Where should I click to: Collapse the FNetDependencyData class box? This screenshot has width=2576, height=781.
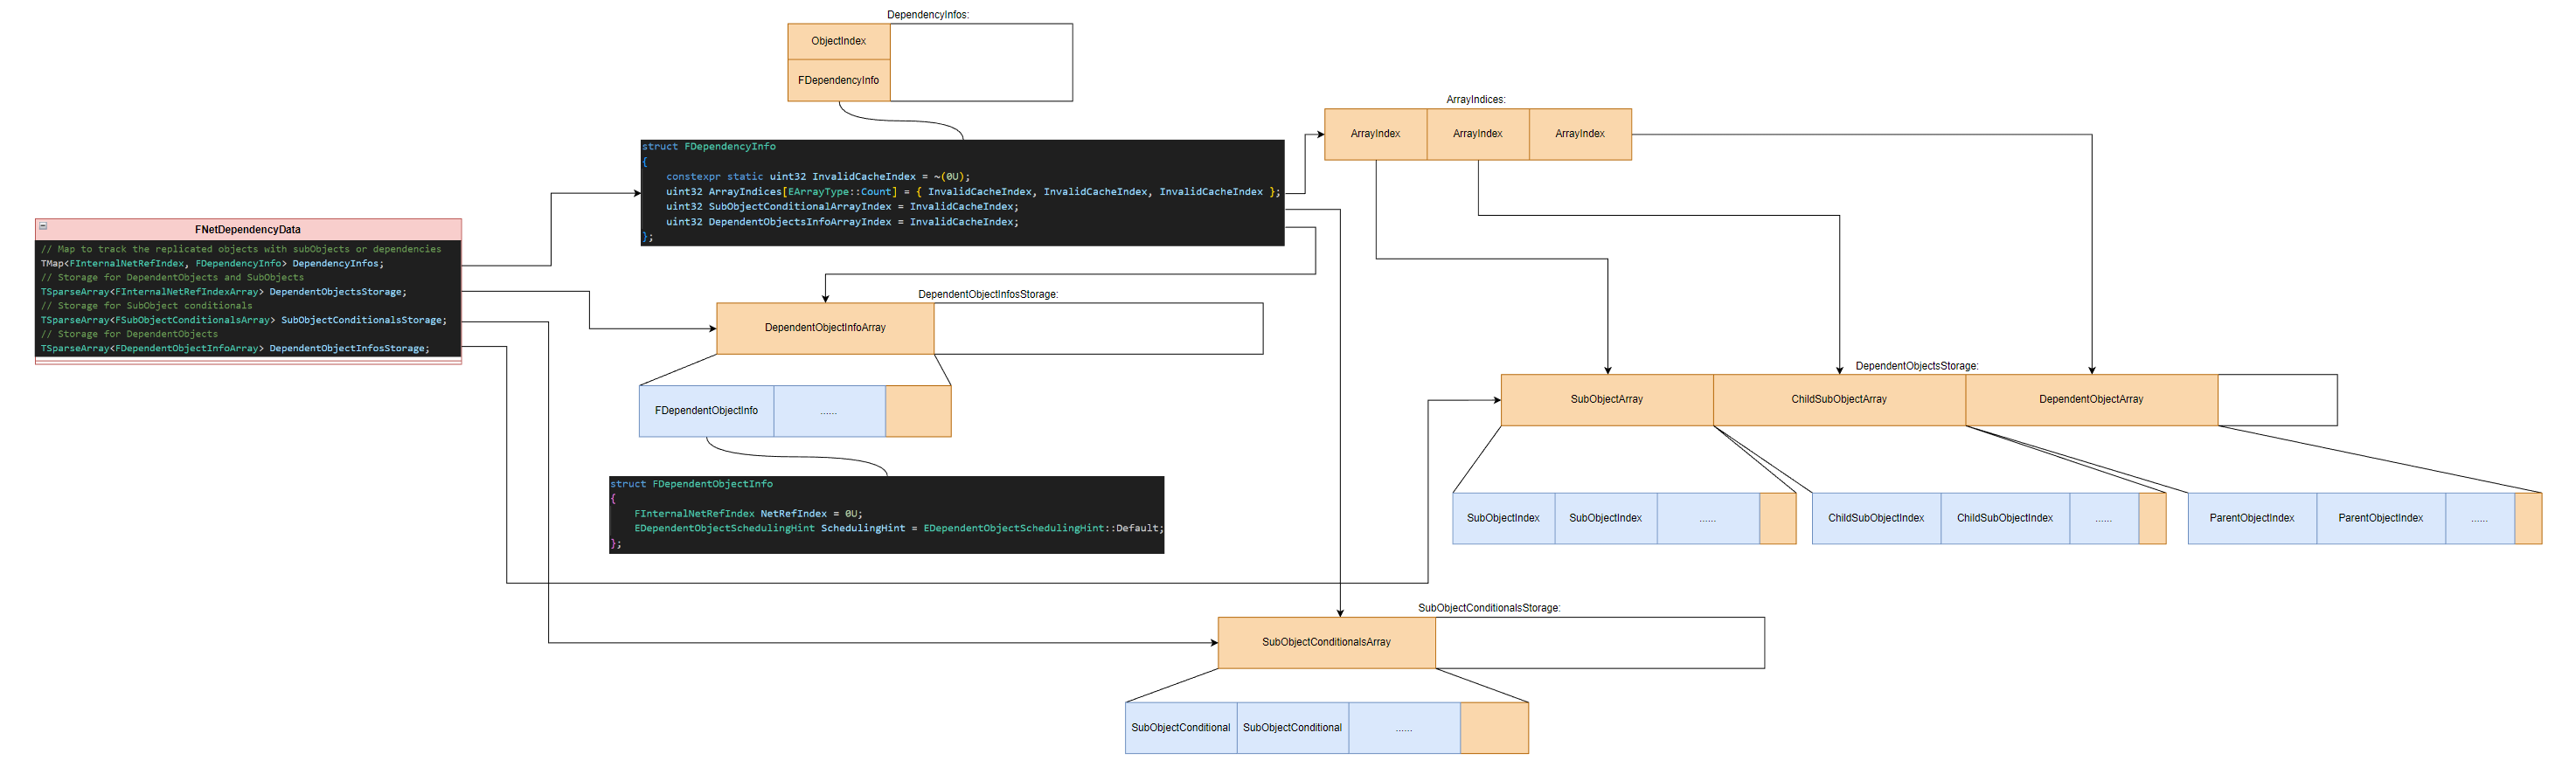tap(43, 227)
